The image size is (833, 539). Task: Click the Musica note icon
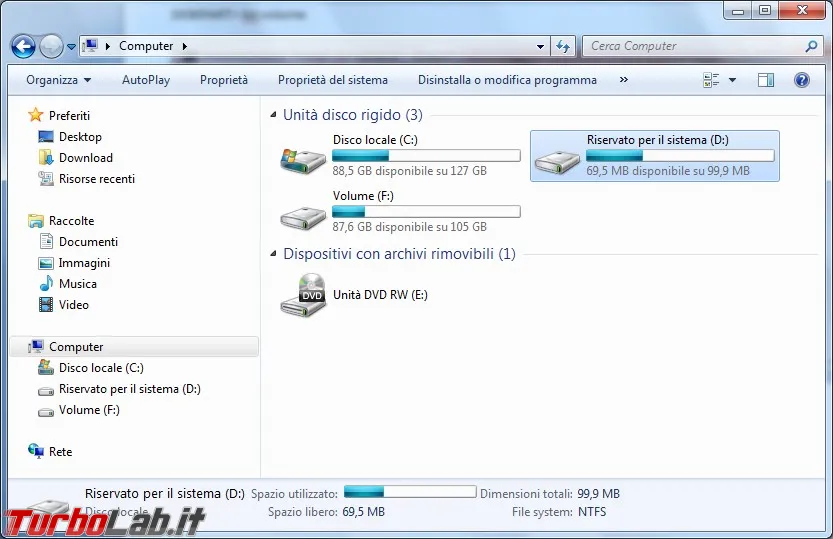[x=46, y=283]
